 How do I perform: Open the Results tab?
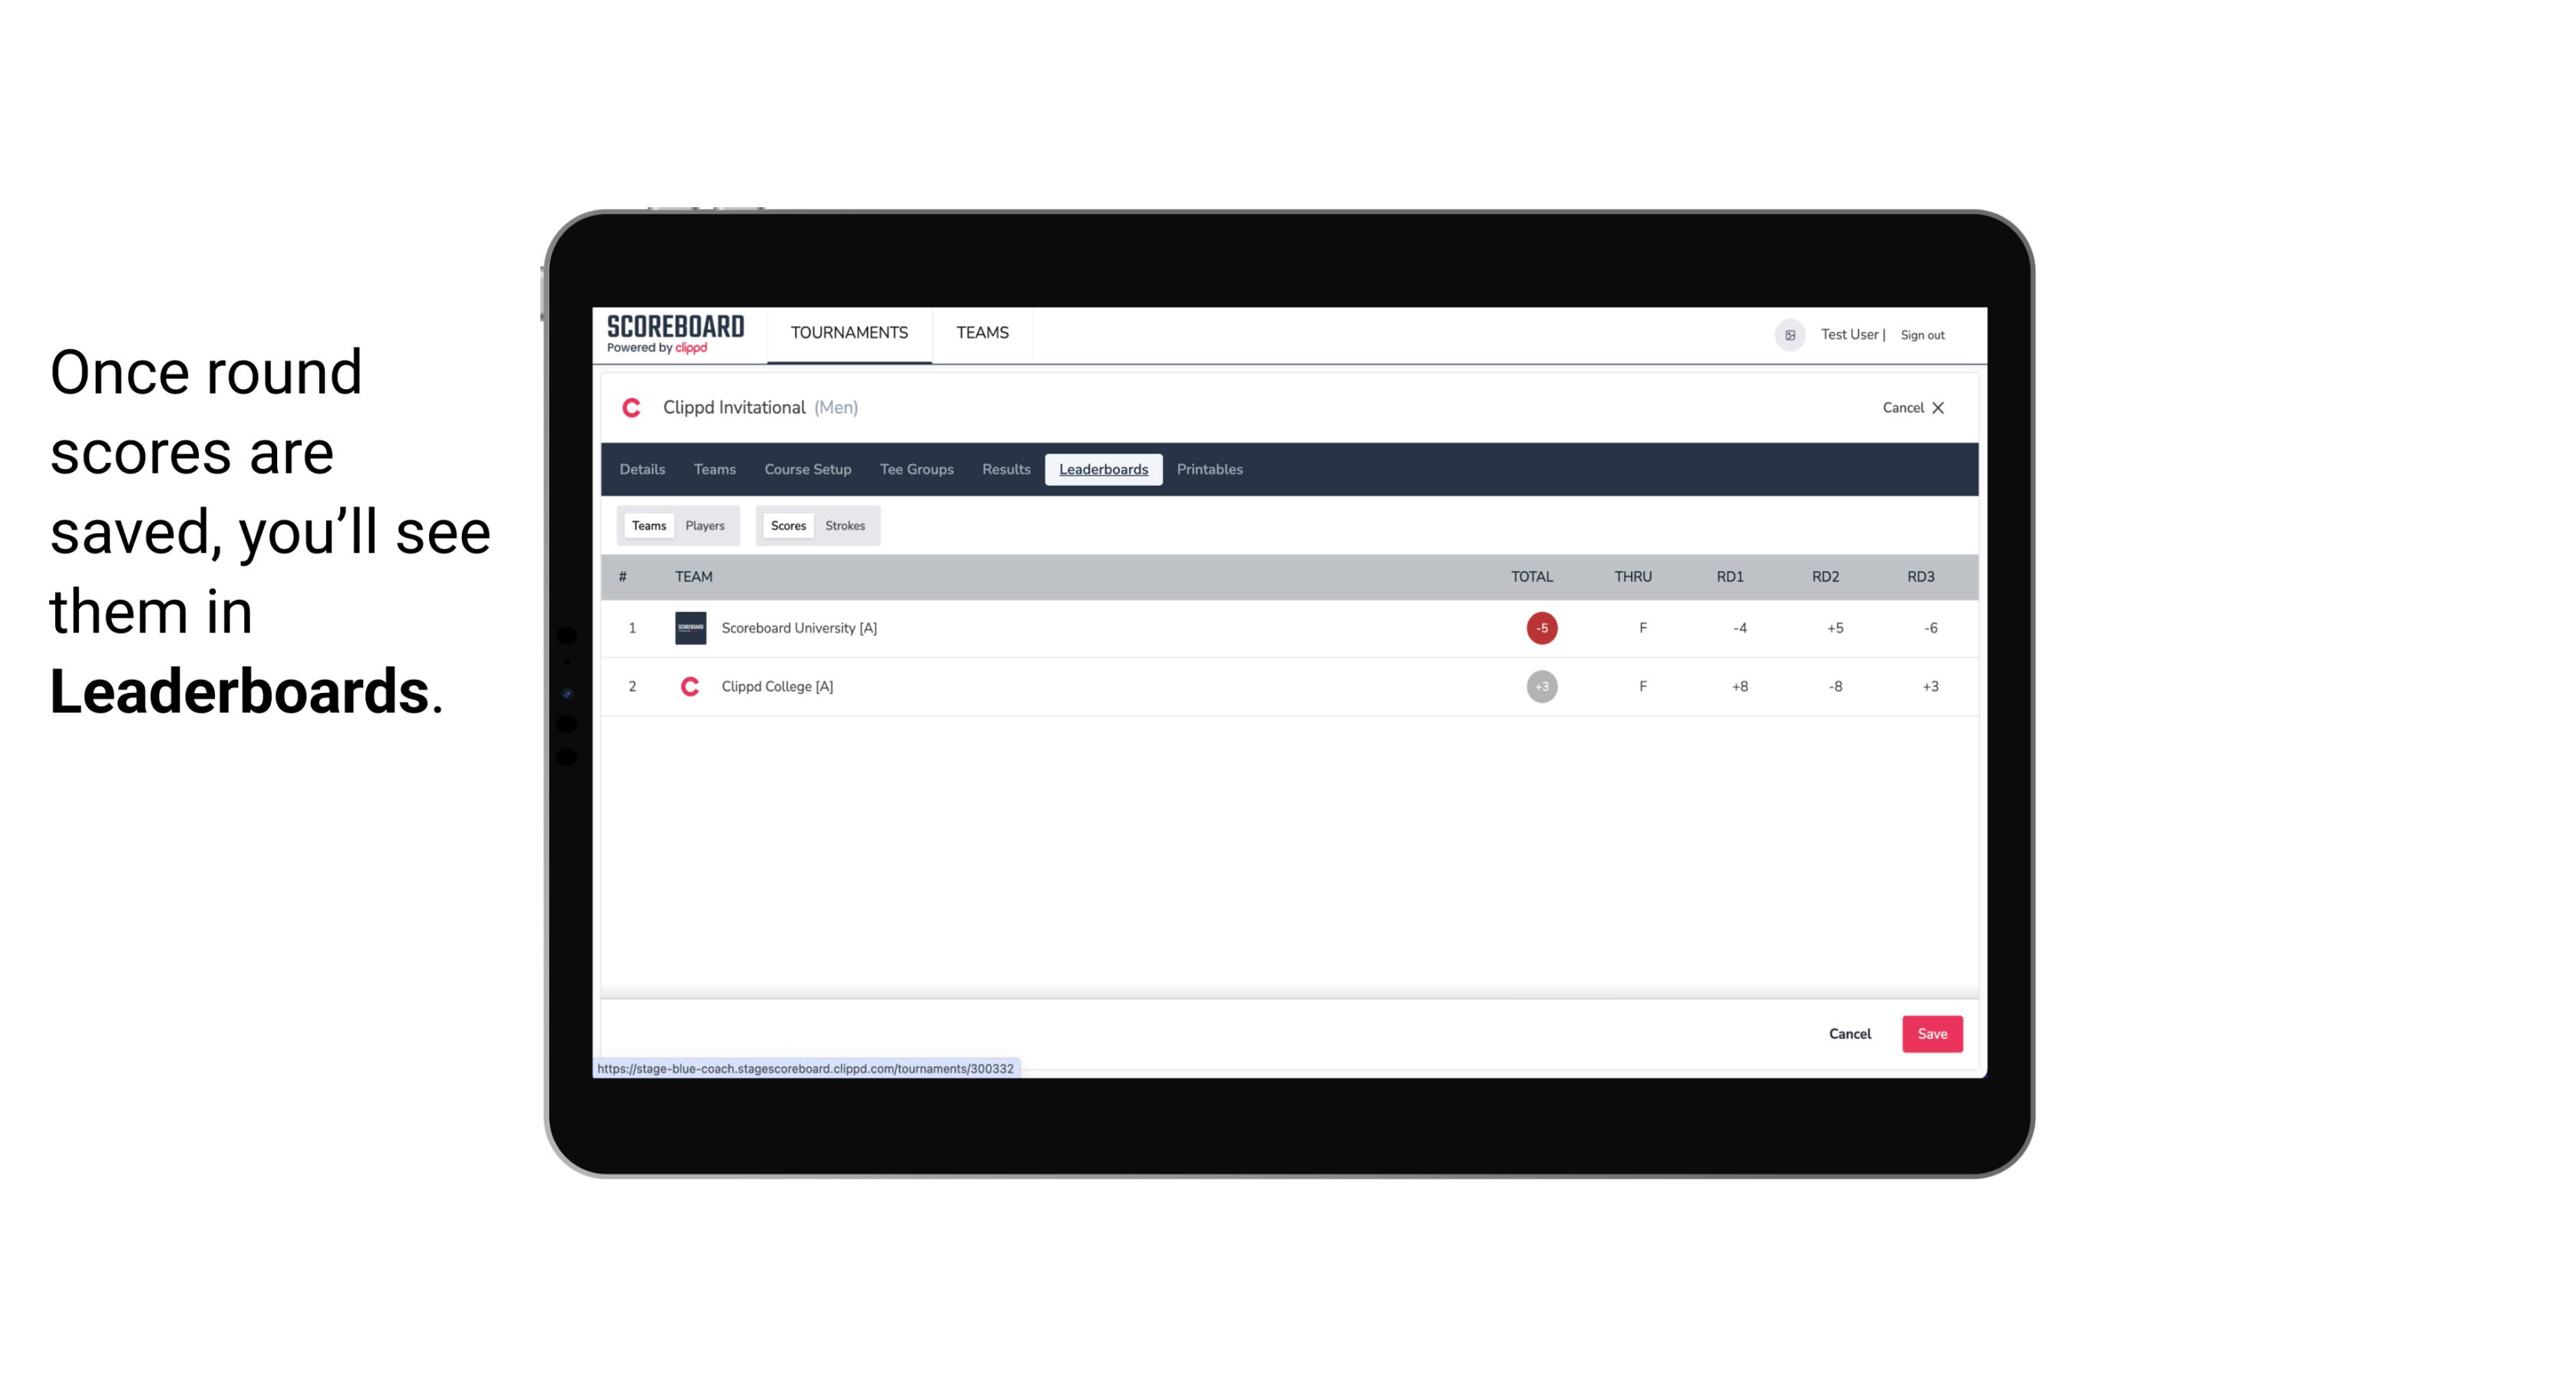coord(1004,470)
